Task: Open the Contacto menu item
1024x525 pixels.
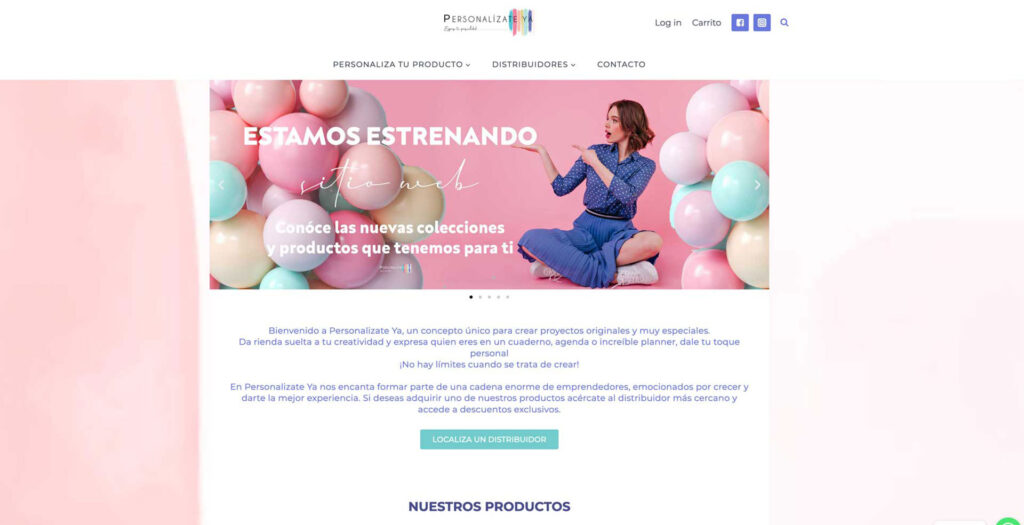Action: [x=621, y=65]
